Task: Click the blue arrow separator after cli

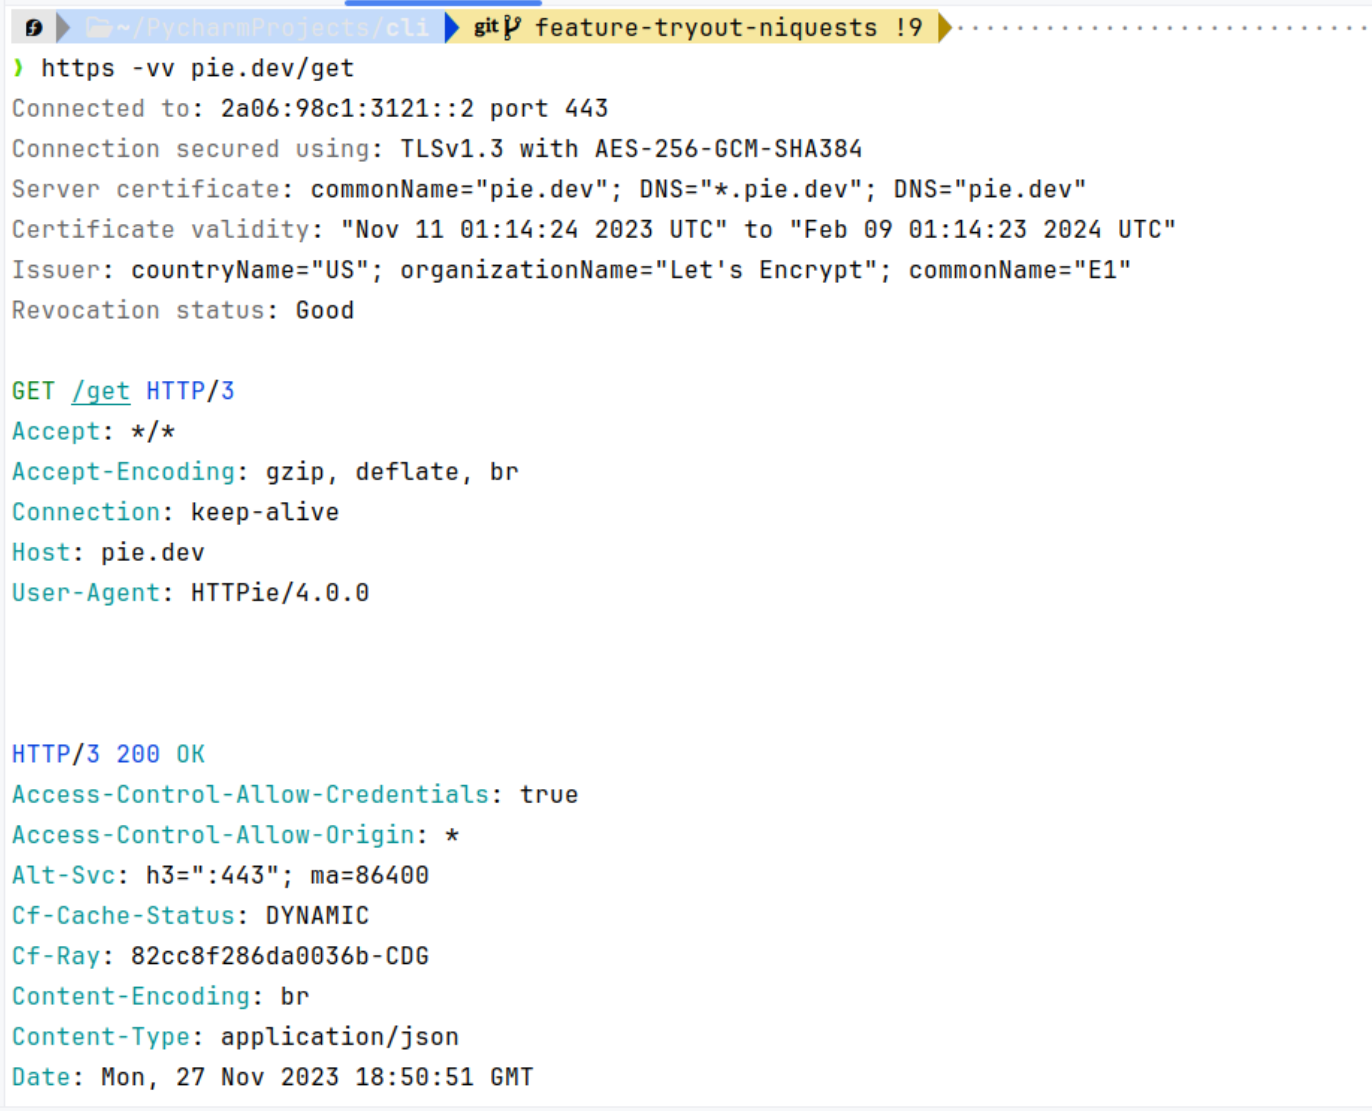Action: tap(451, 28)
